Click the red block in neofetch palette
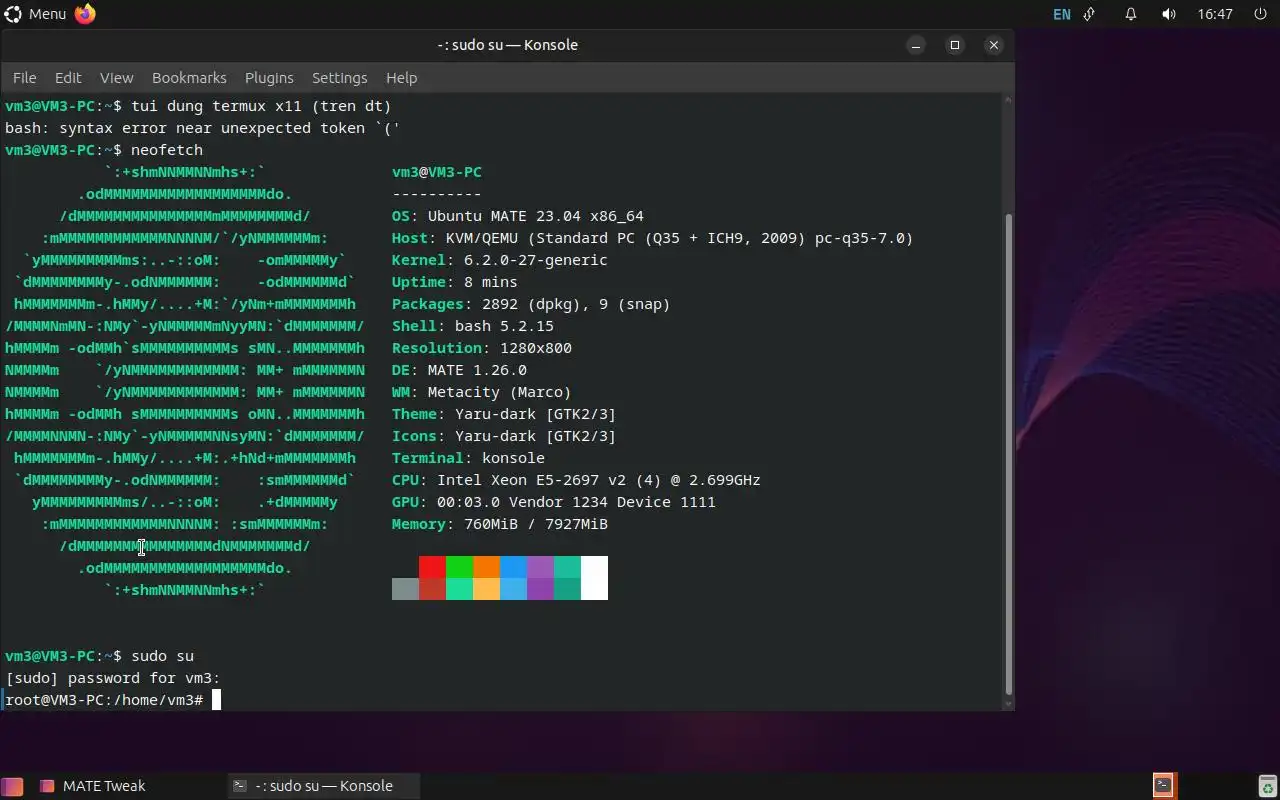The width and height of the screenshot is (1280, 800). 432,567
